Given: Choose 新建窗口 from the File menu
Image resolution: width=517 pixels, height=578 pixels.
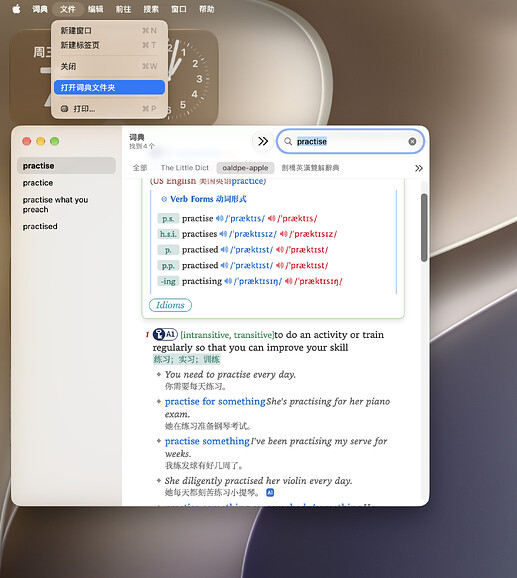Looking at the screenshot, I should click(x=109, y=31).
